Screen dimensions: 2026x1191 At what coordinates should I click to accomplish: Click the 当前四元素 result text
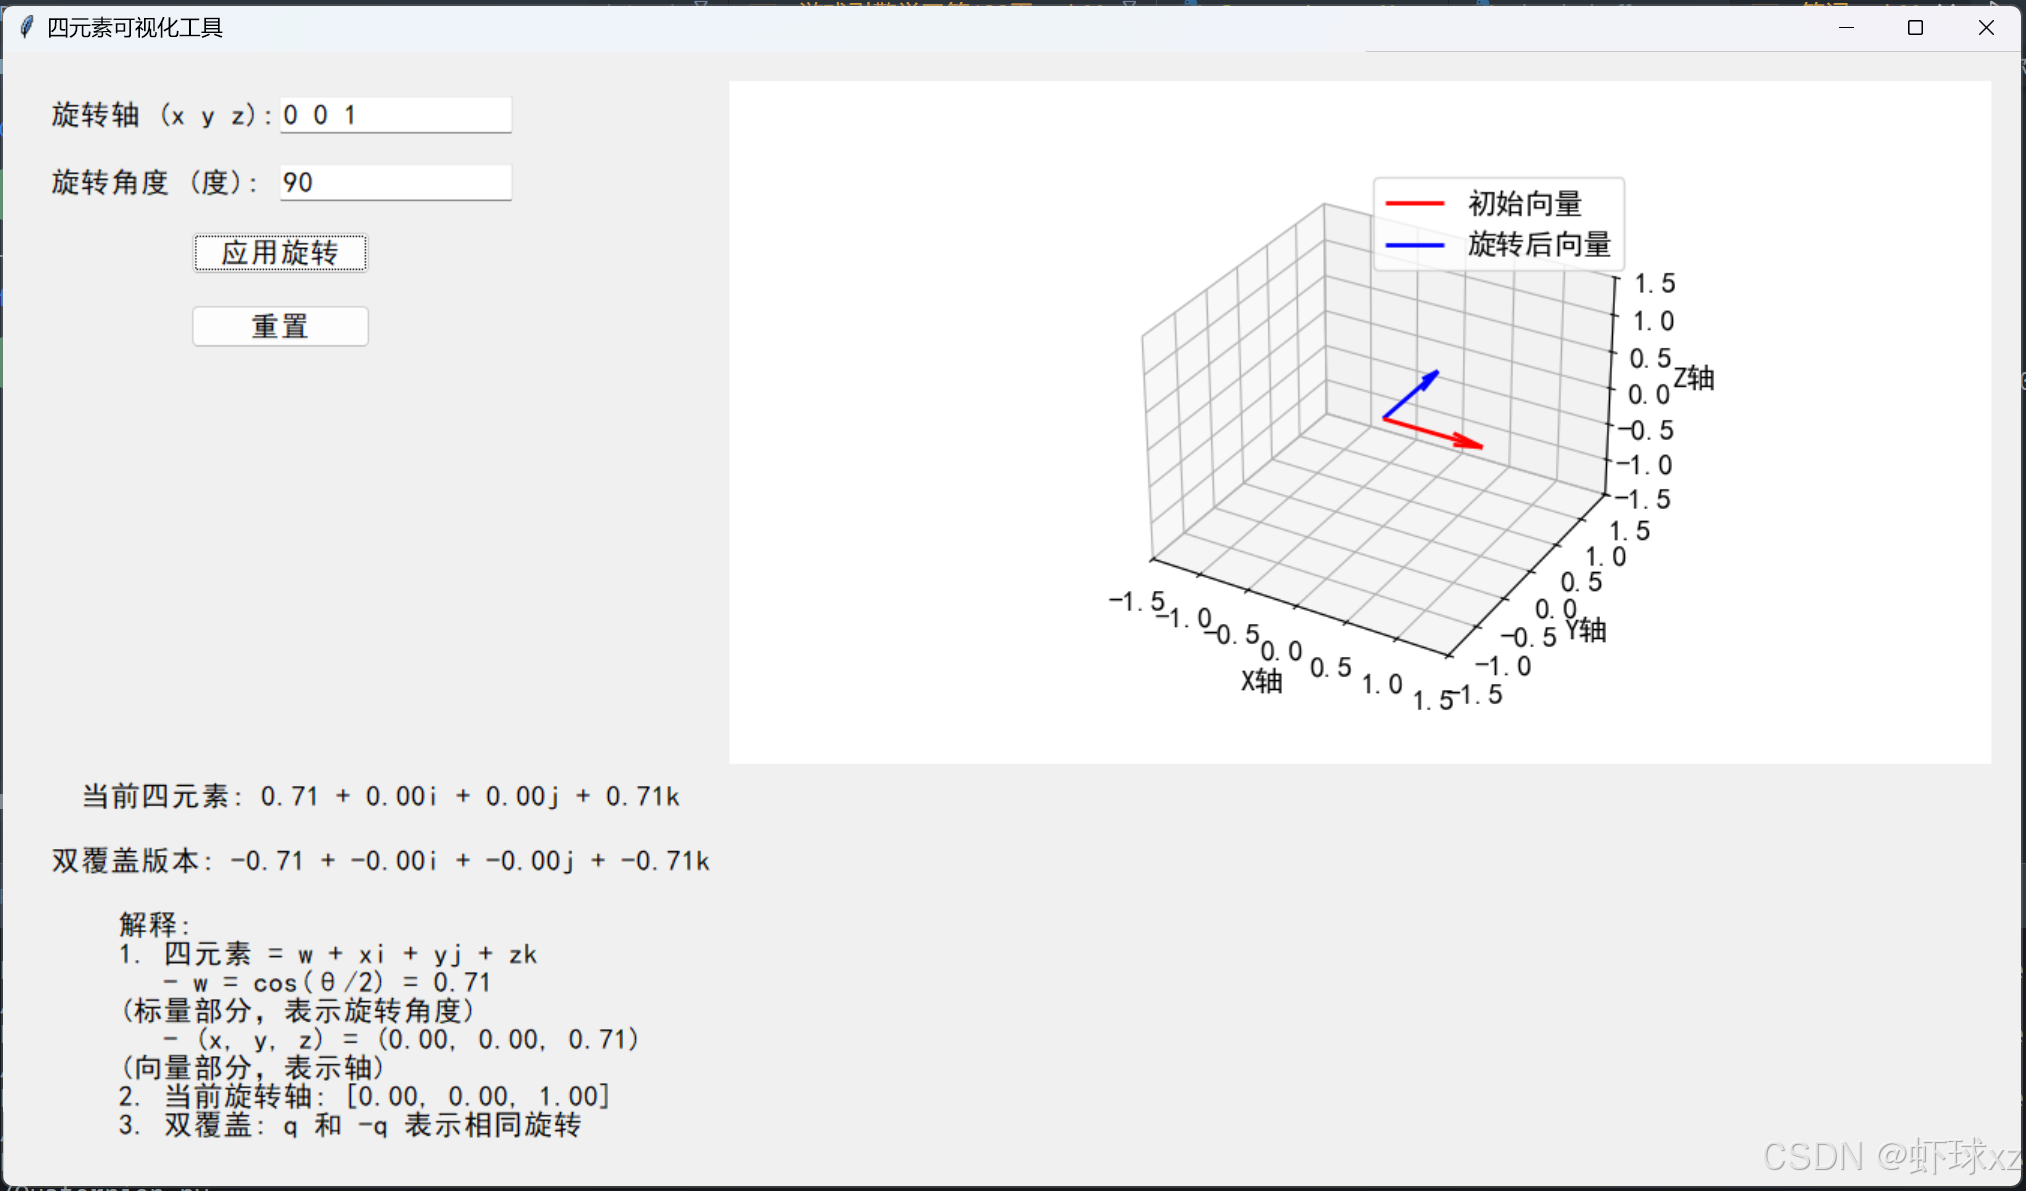click(380, 797)
